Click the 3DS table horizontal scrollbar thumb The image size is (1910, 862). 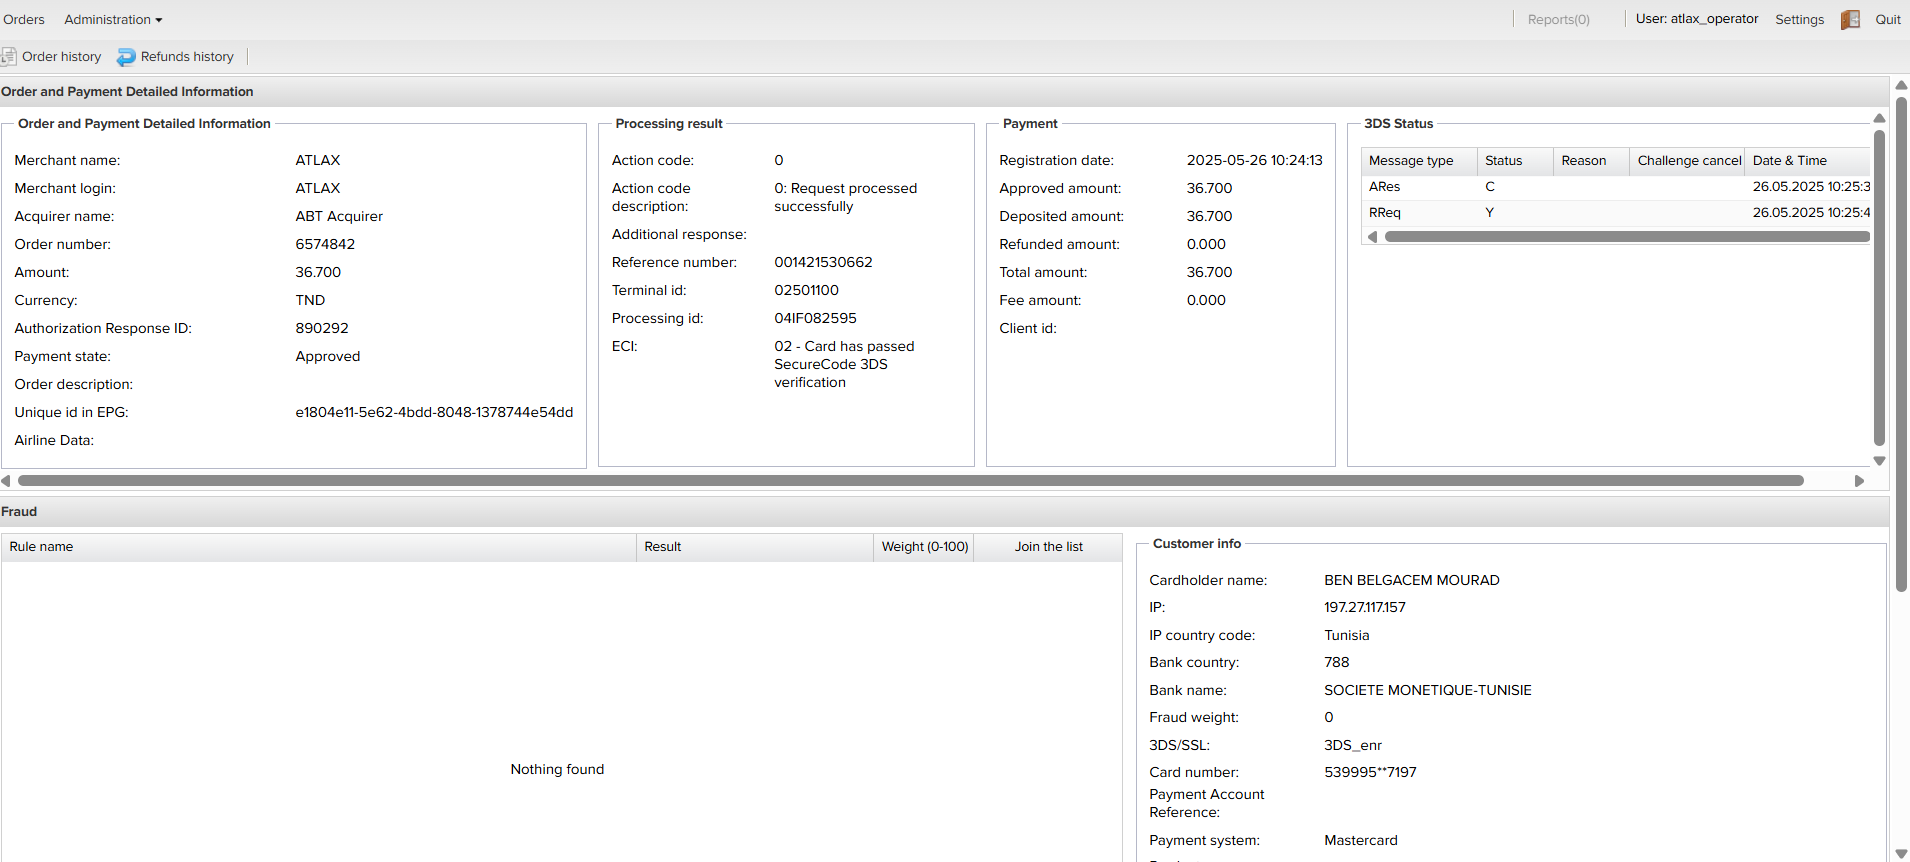coord(1626,237)
